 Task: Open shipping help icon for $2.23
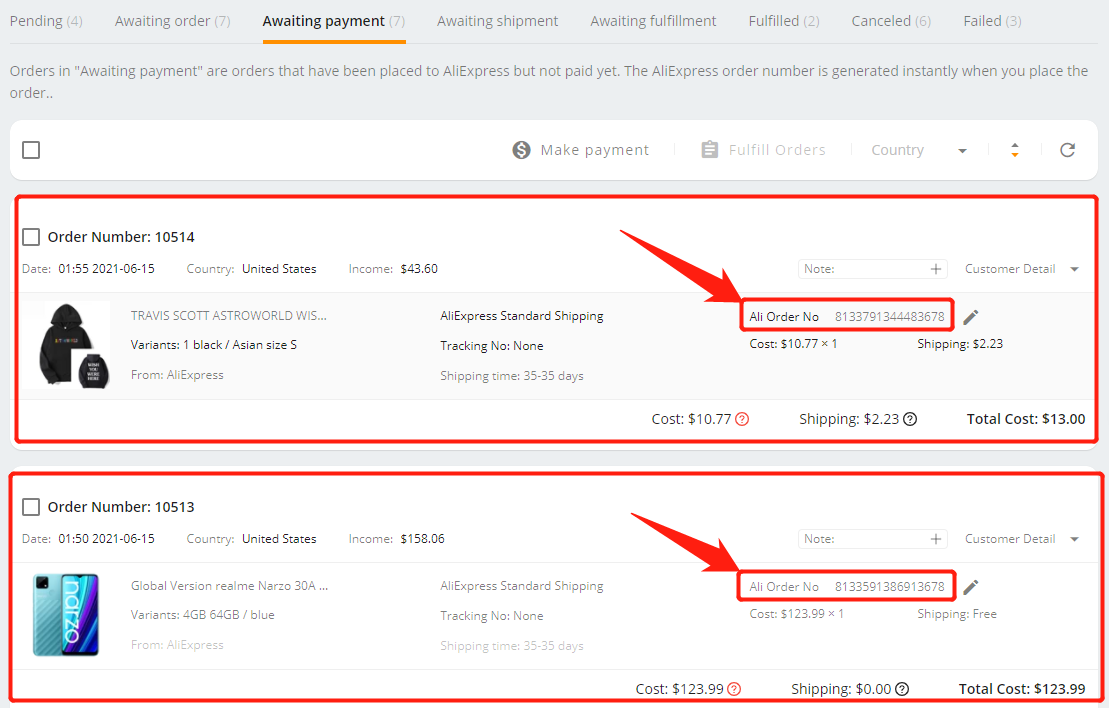click(x=910, y=419)
